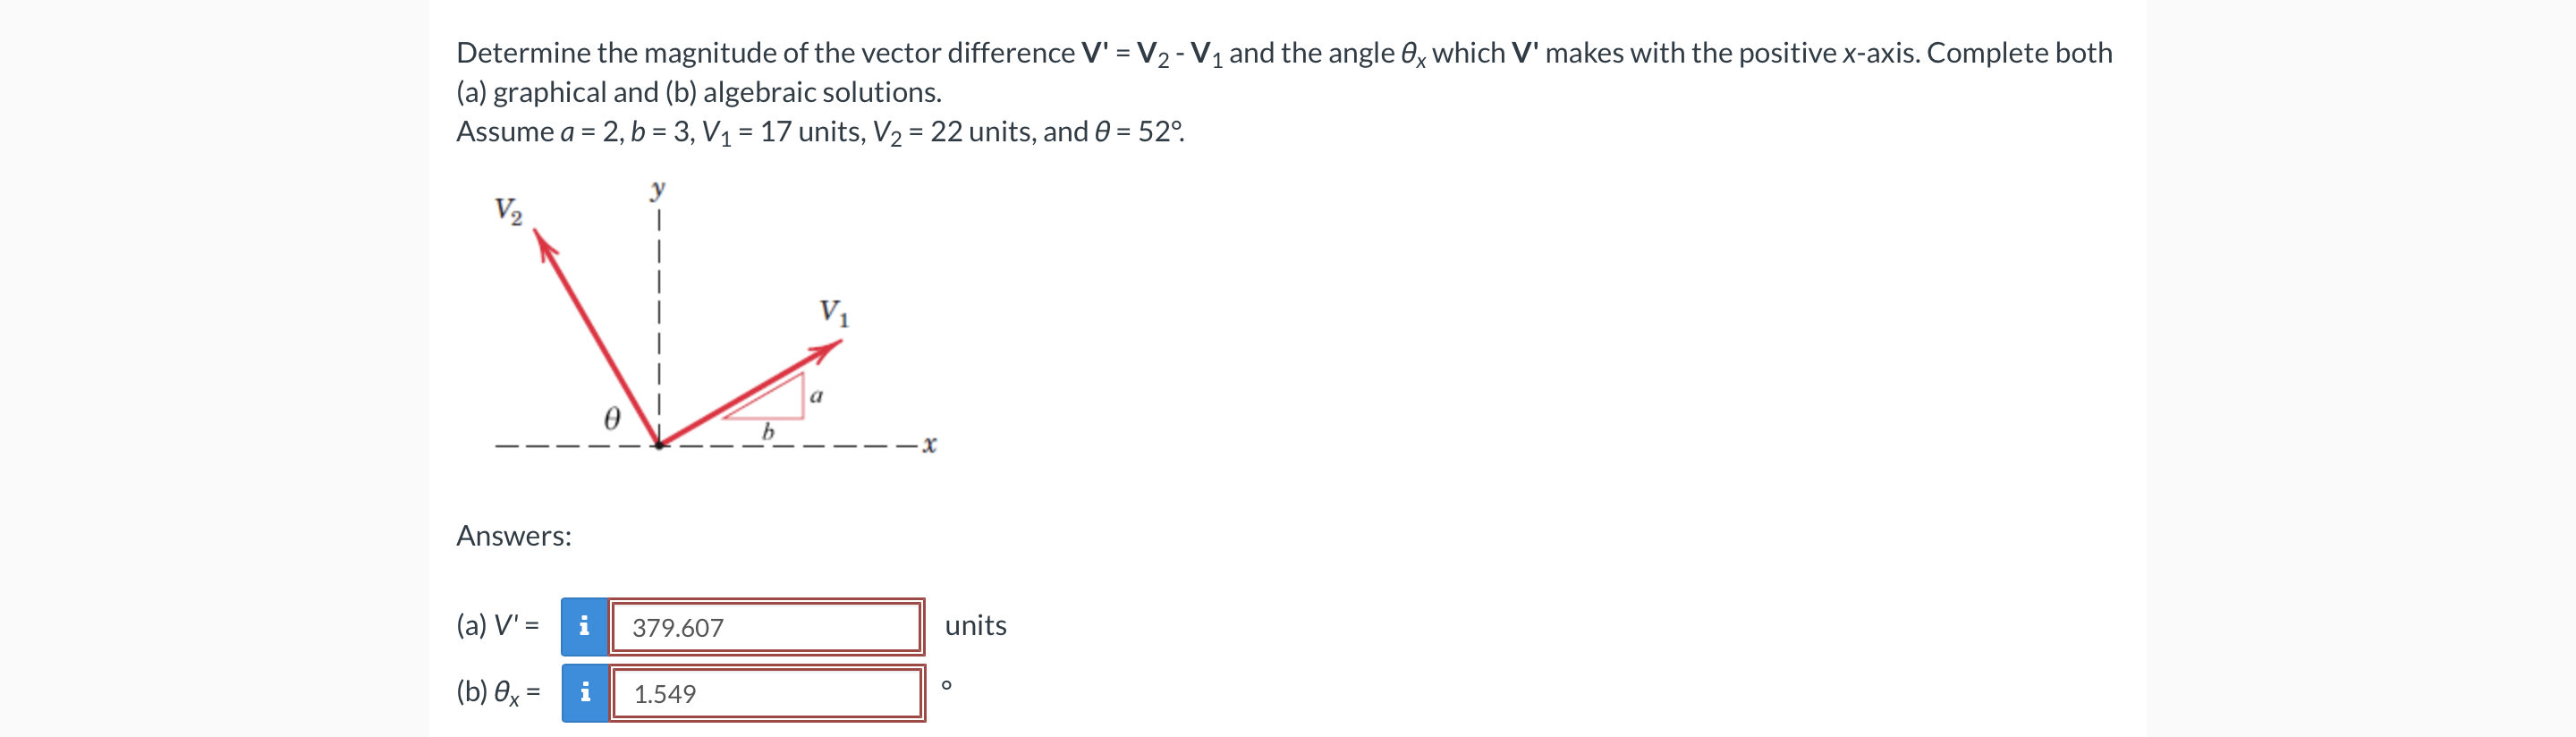
Task: Click the degree symbol after answer (b)
Action: pyautogui.click(x=947, y=685)
